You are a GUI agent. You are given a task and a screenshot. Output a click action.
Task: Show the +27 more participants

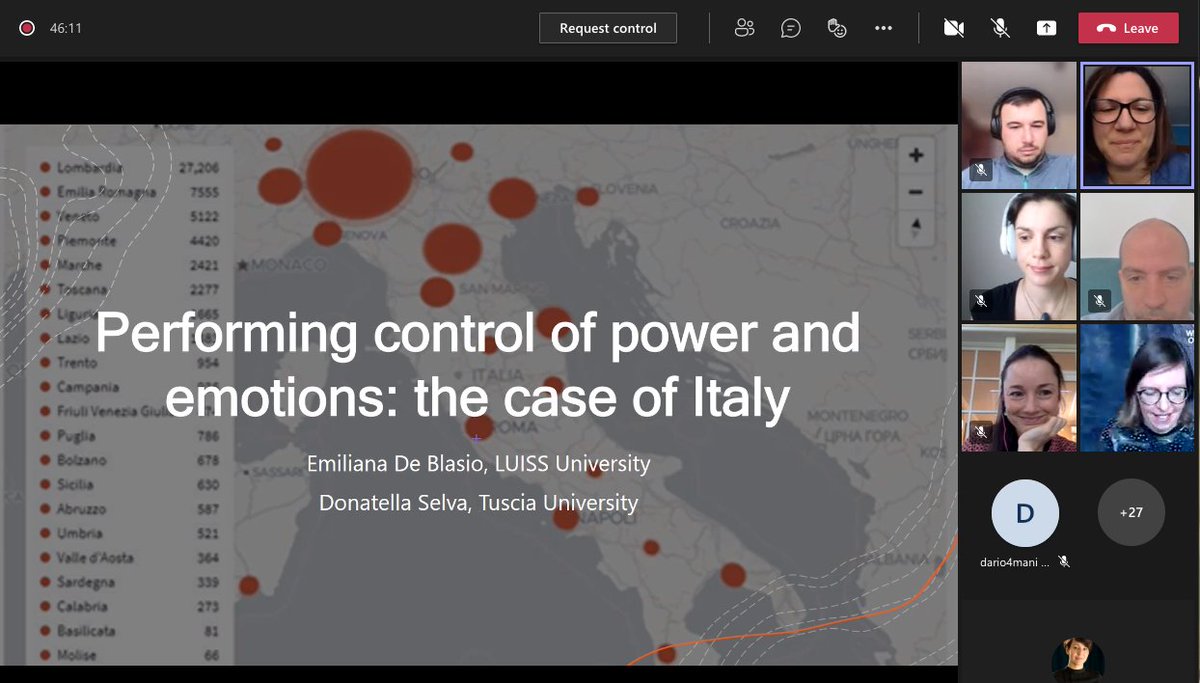[x=1131, y=512]
